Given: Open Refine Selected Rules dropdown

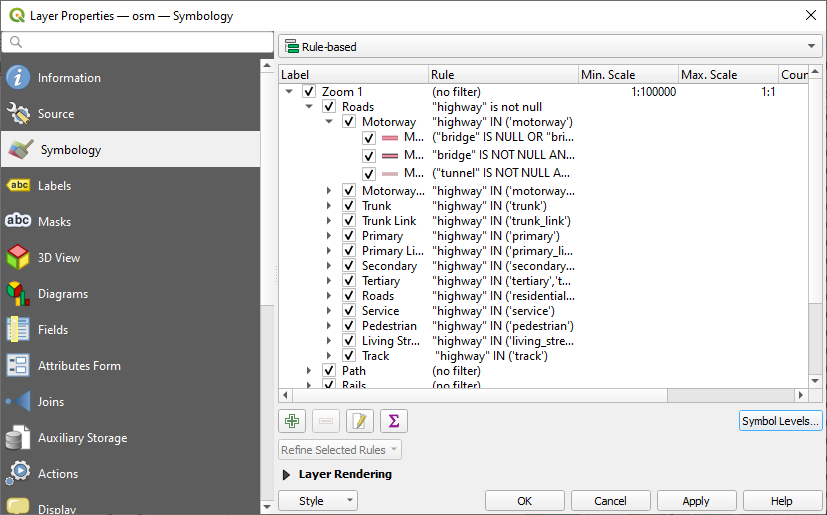Looking at the screenshot, I should [340, 450].
